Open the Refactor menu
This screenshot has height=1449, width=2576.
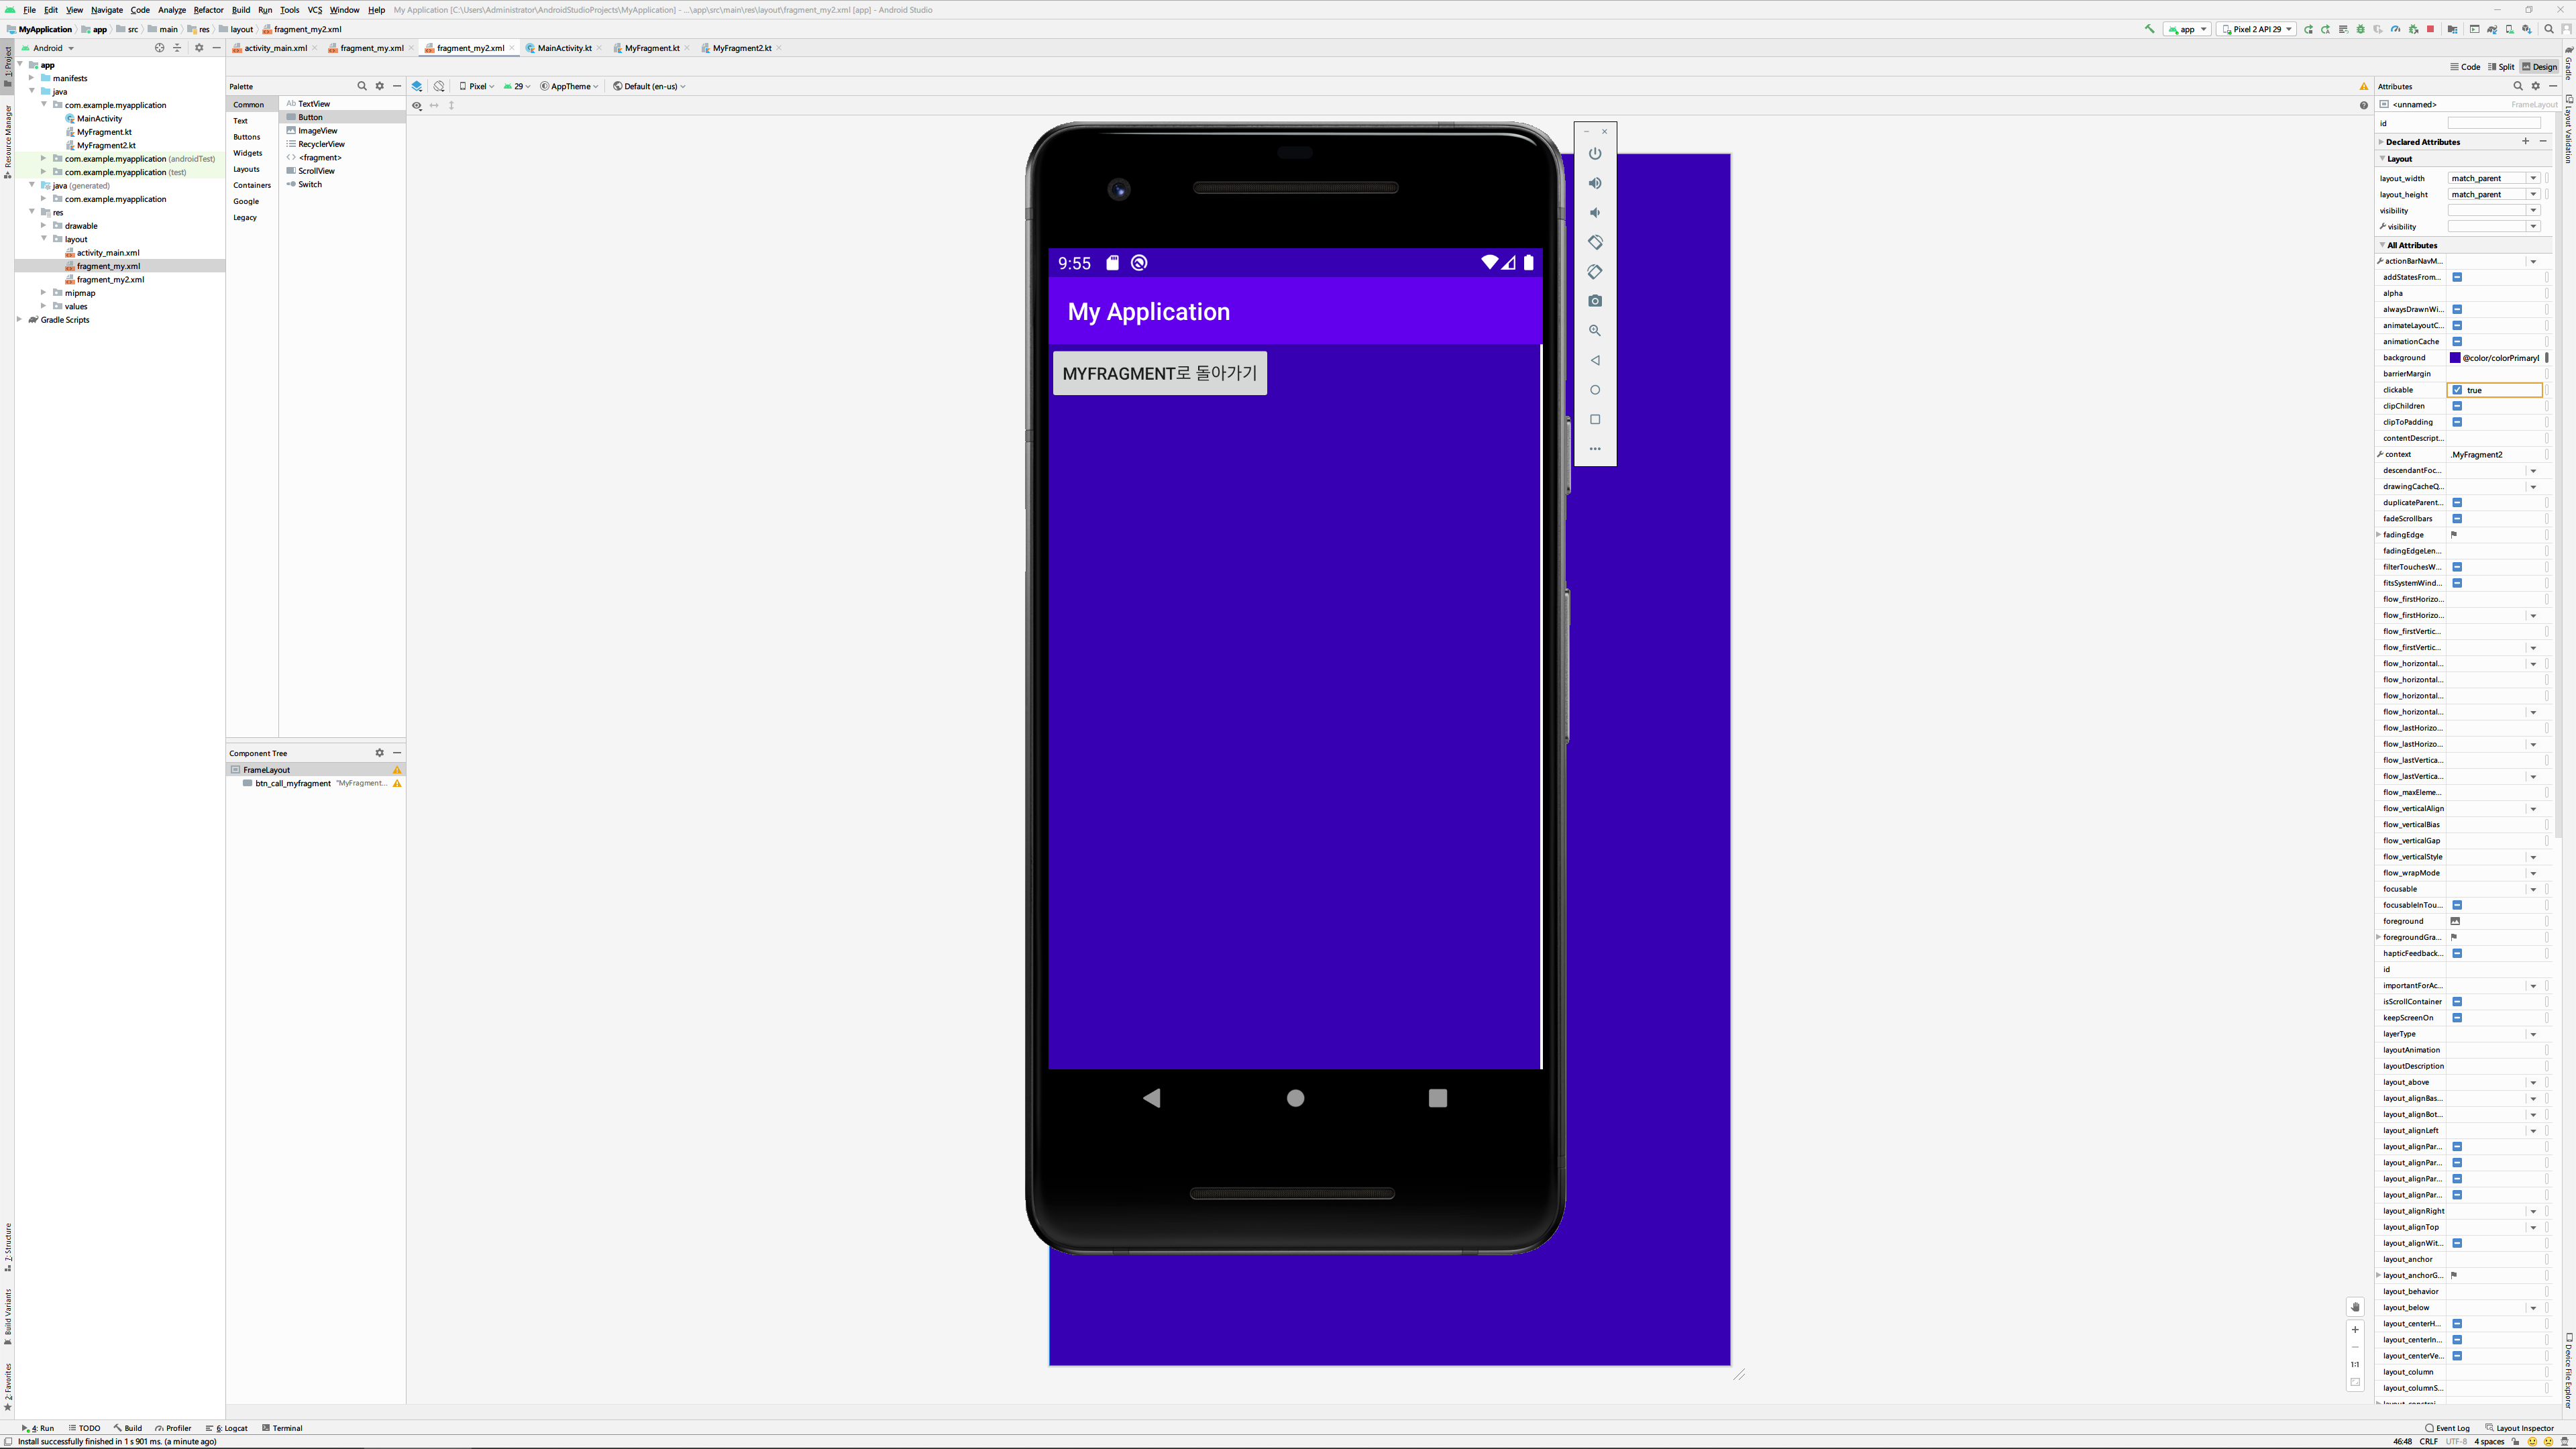pos(208,10)
